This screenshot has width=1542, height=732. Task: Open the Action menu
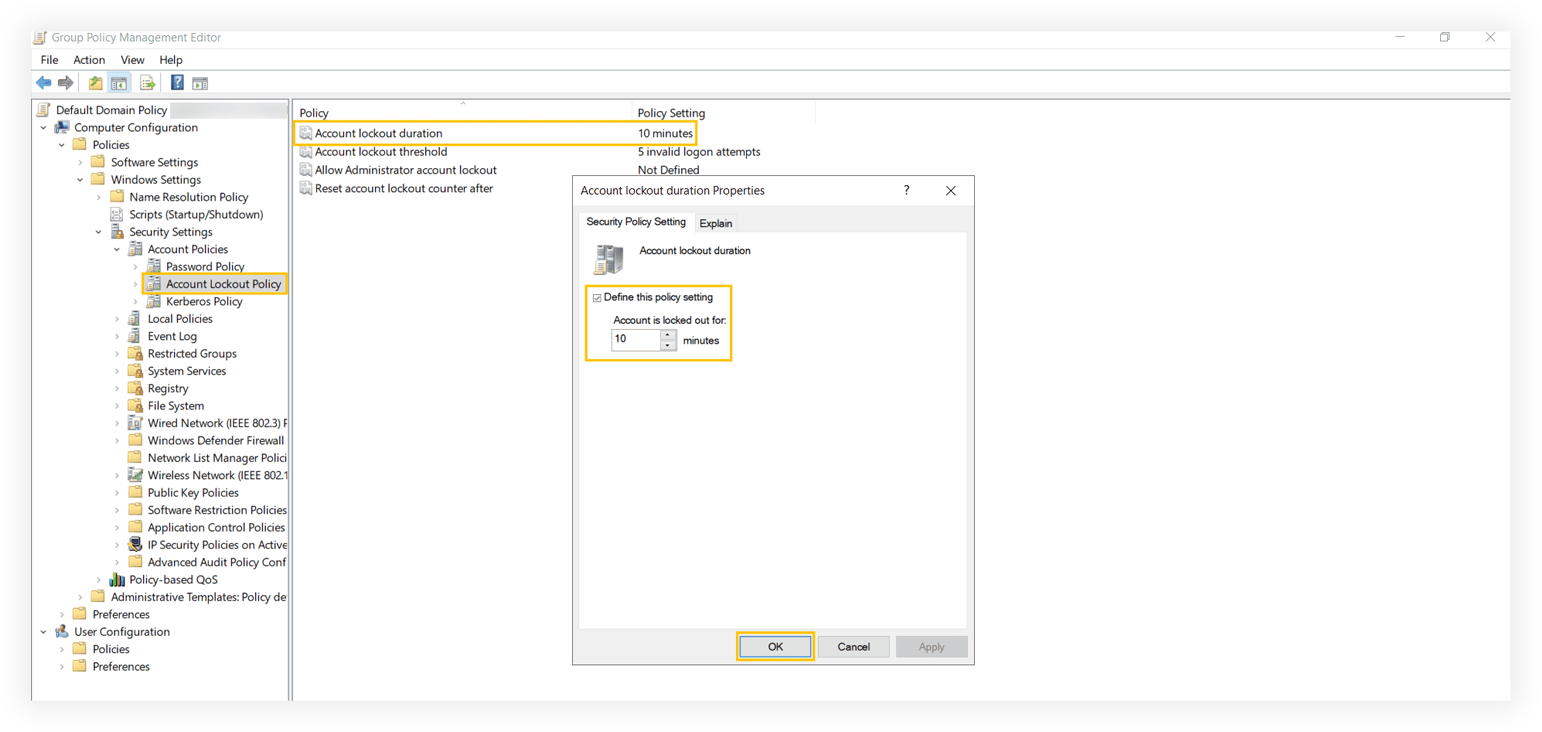[x=89, y=59]
